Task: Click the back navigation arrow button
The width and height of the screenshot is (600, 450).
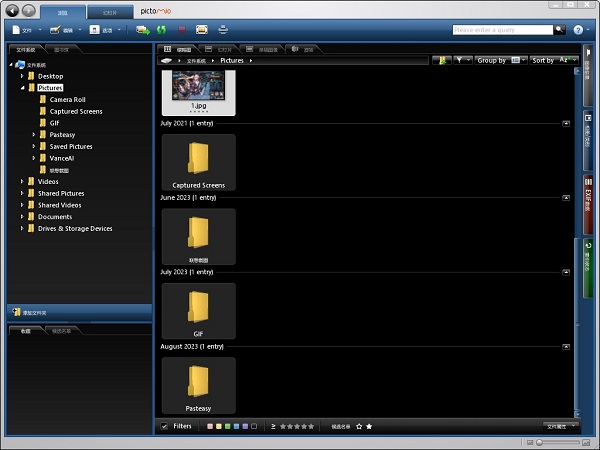Action: point(12,11)
